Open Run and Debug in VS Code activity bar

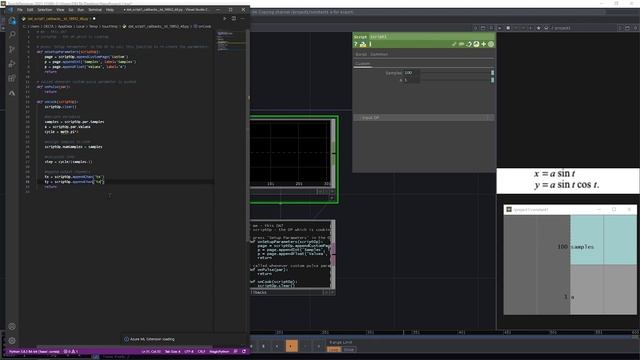[12, 64]
